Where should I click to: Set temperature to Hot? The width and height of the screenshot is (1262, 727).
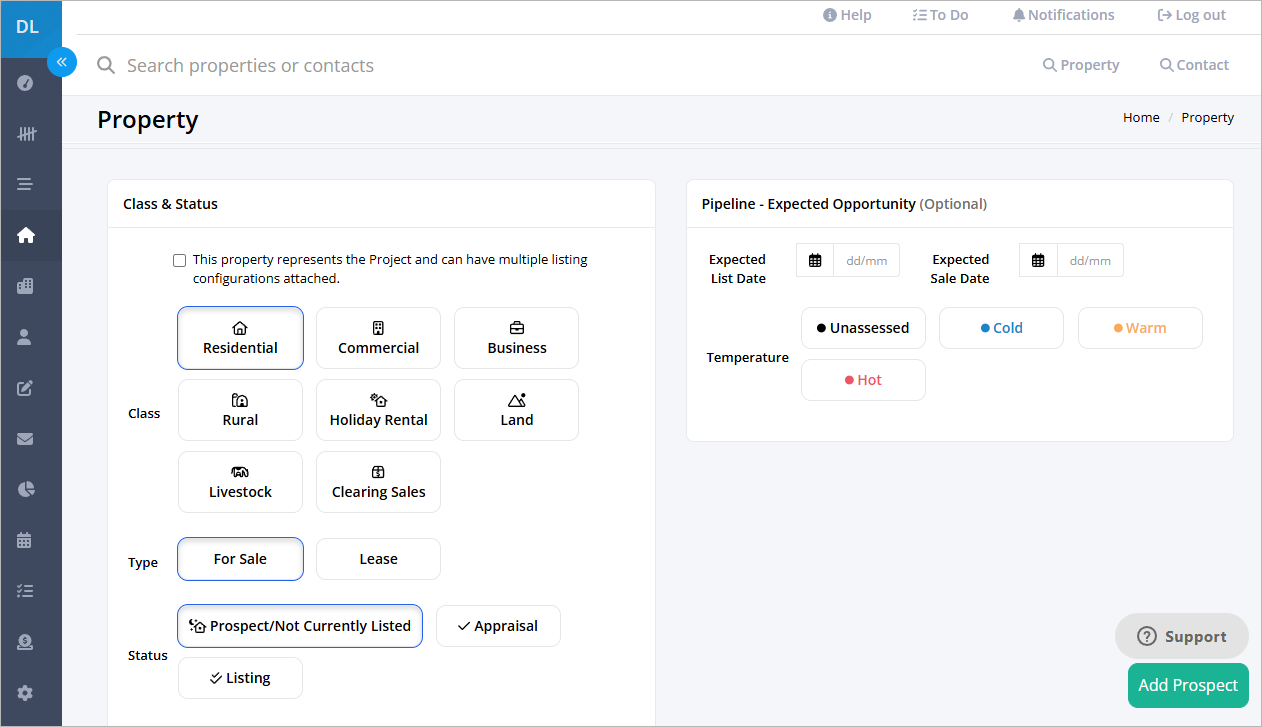(x=863, y=380)
